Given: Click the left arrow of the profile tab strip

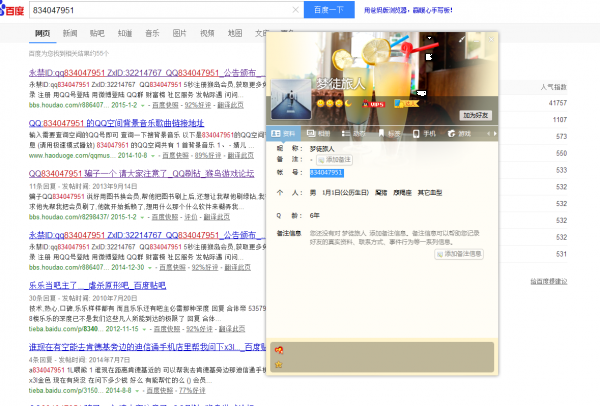Looking at the screenshot, I should tap(488, 134).
